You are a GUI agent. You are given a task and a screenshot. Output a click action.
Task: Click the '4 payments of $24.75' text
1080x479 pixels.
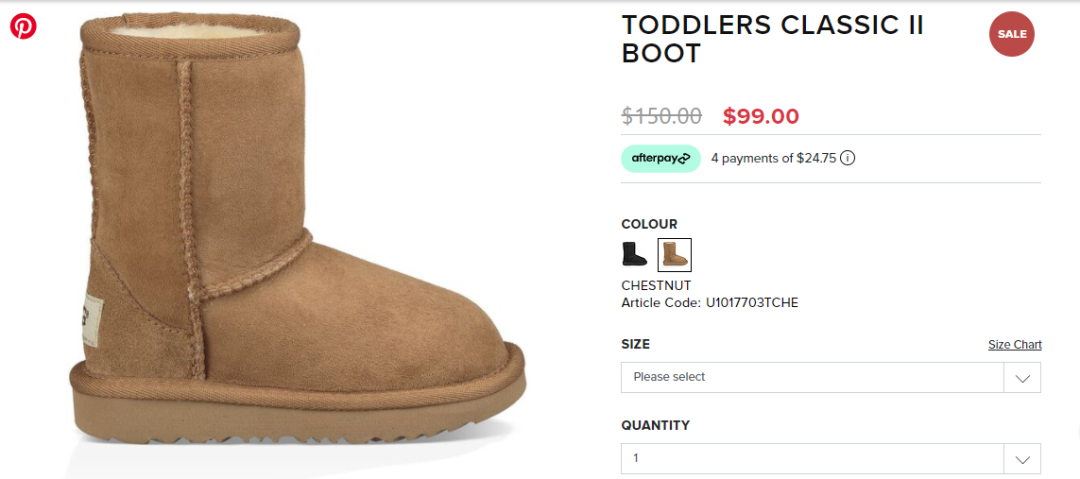click(x=773, y=159)
